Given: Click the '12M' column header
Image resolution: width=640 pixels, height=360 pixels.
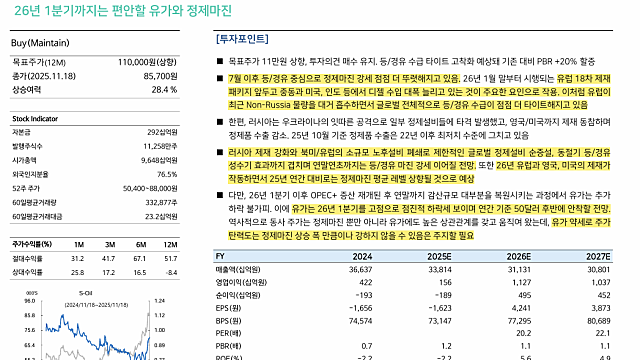Looking at the screenshot, I should (x=171, y=244).
